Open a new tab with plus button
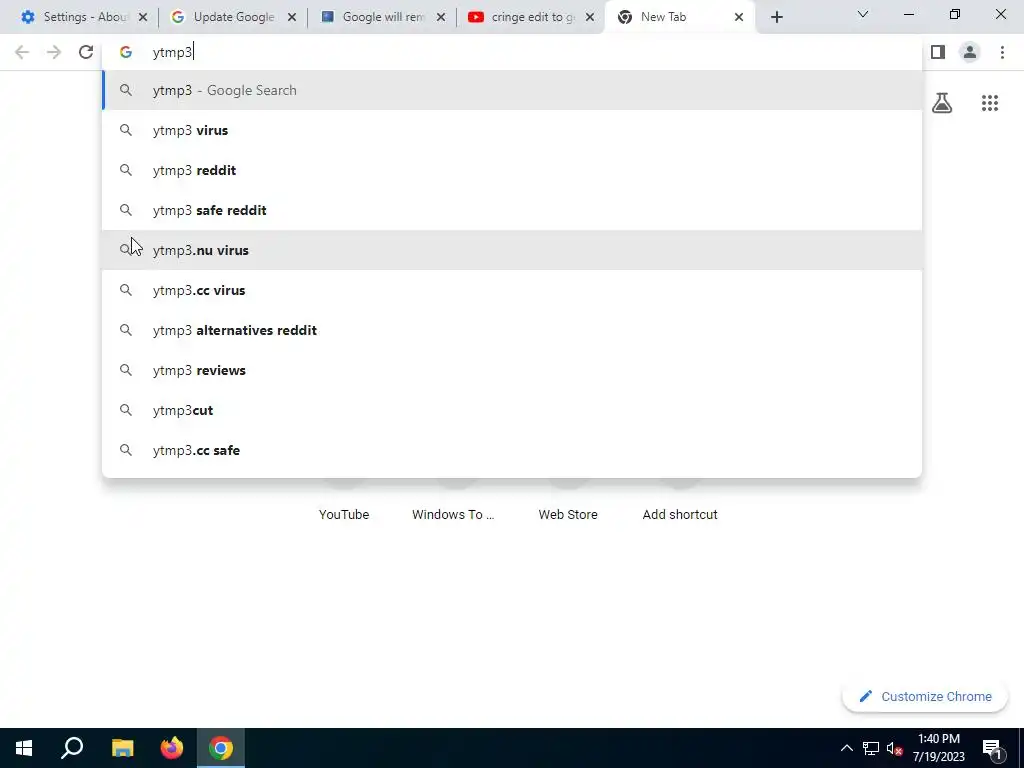1024x768 pixels. point(776,18)
